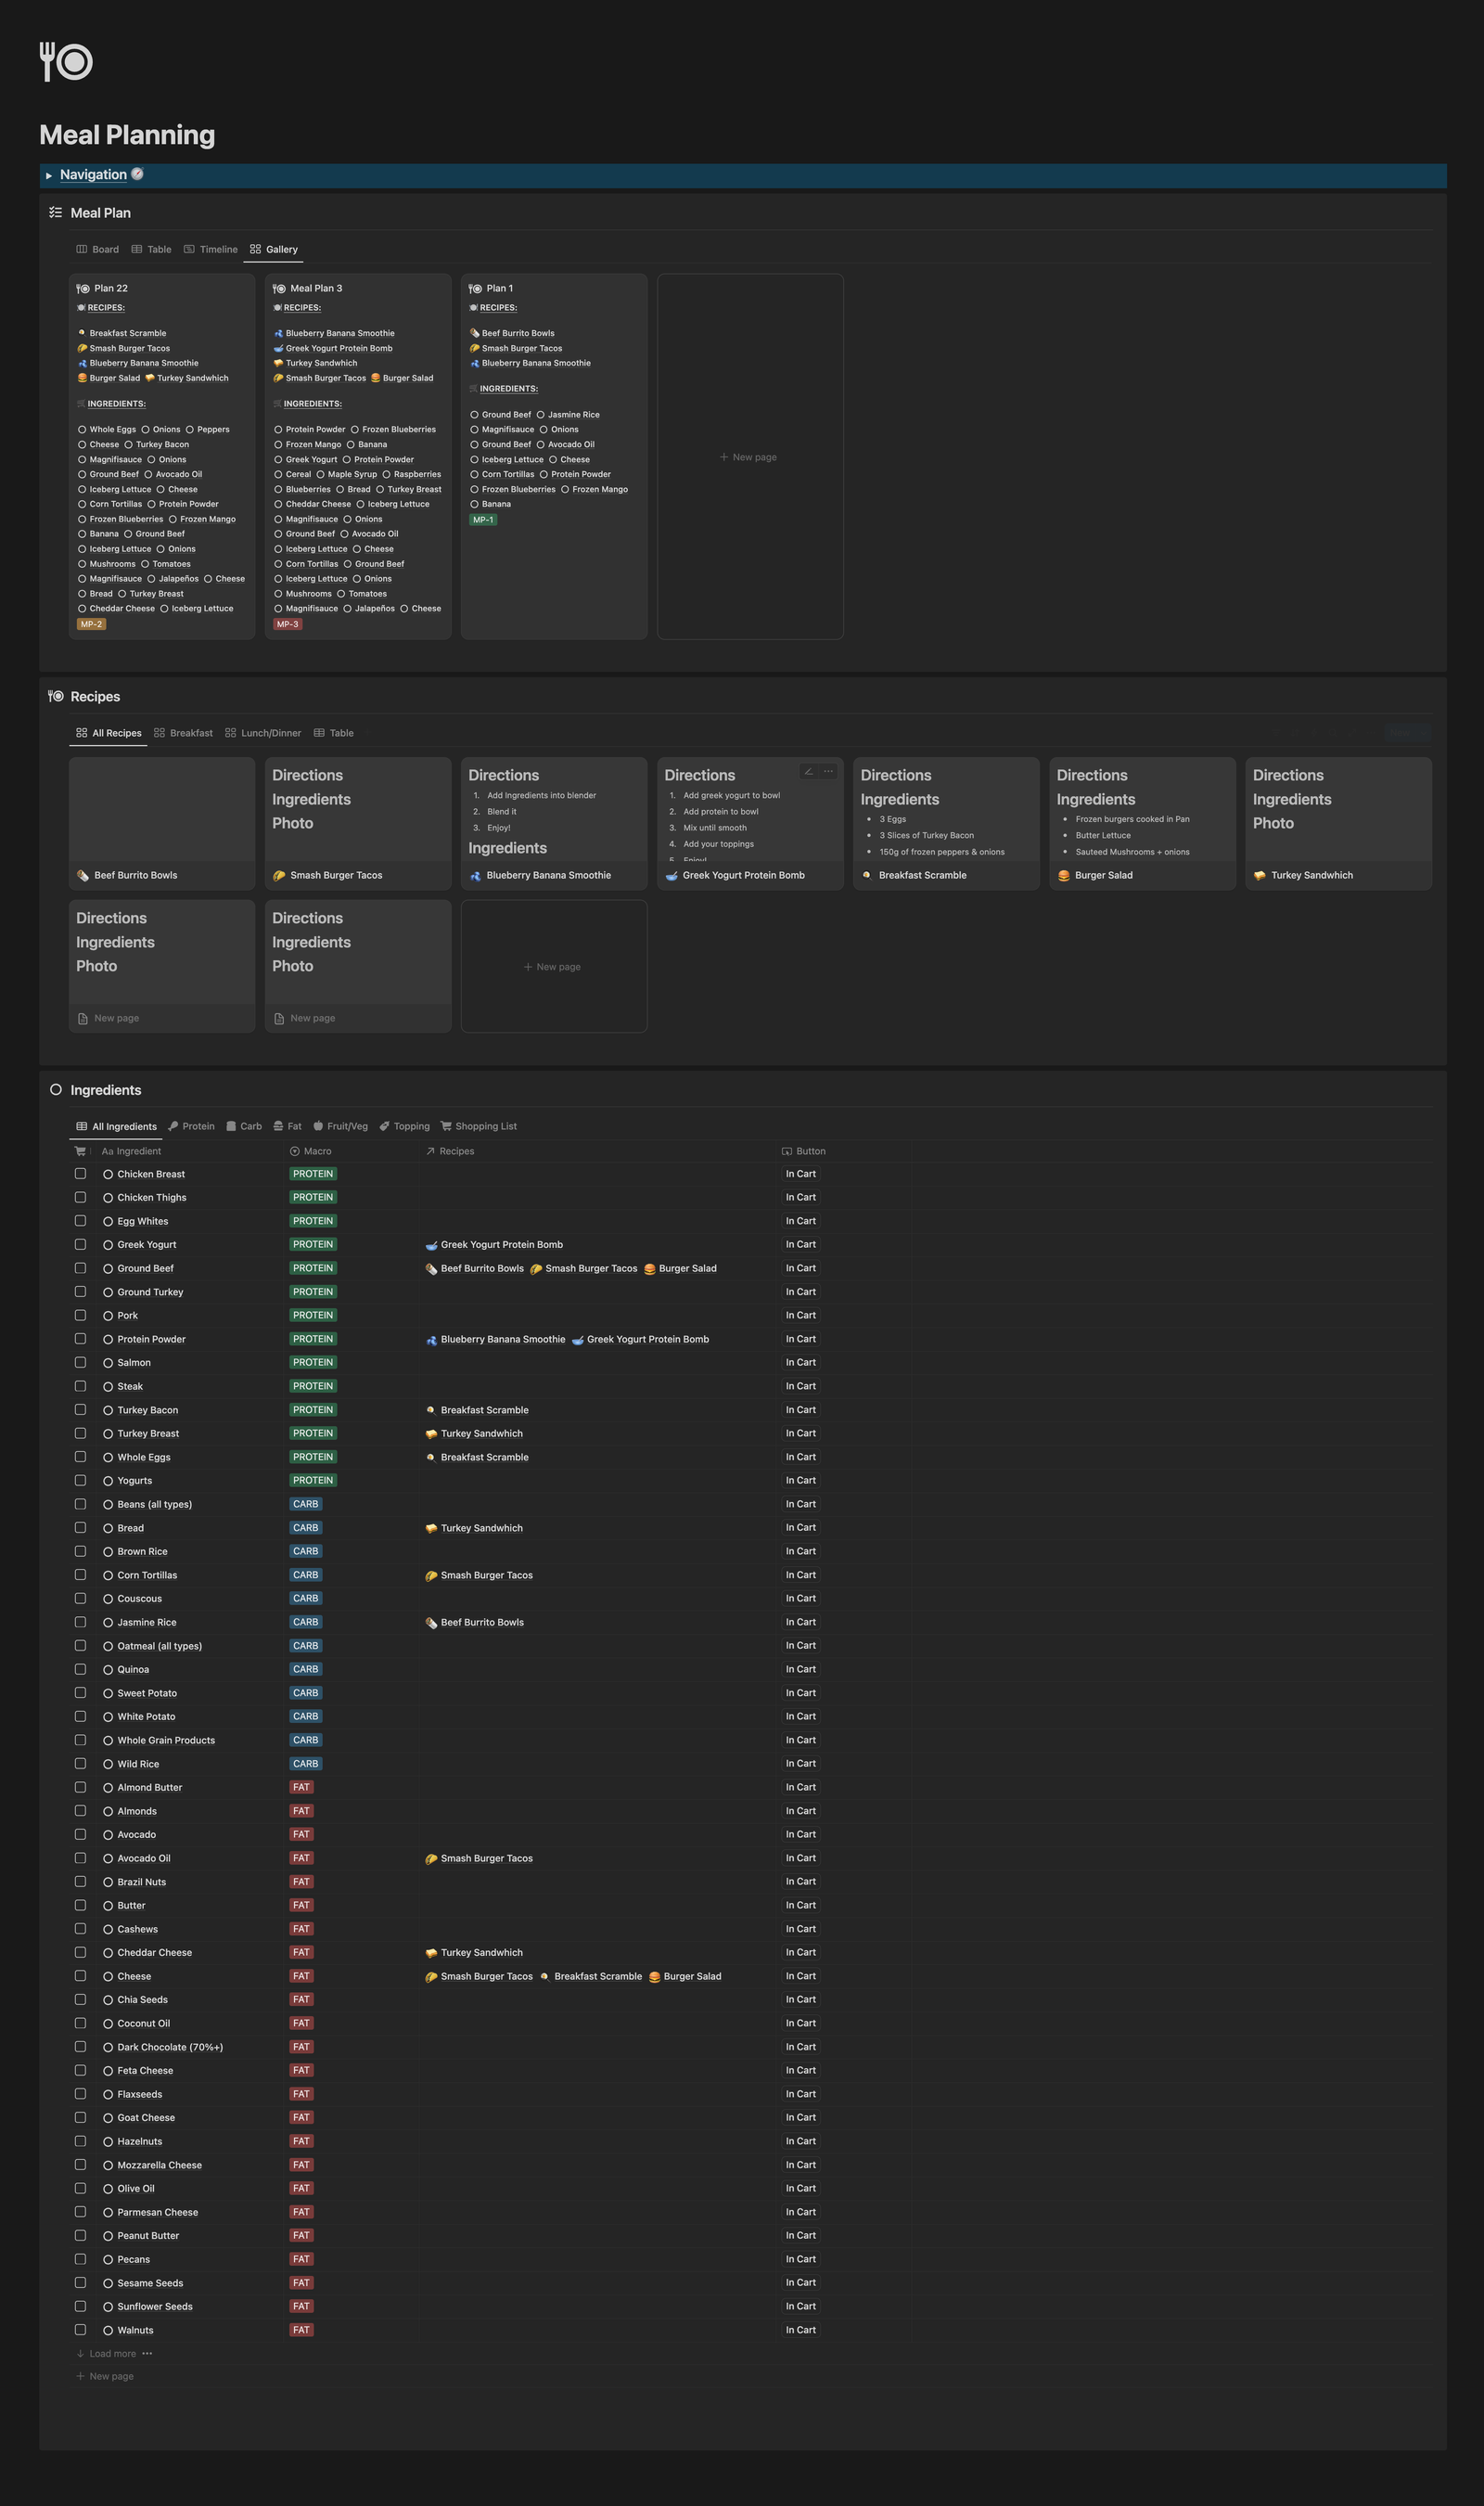Click the Plan 22 card plate icon
The height and width of the screenshot is (2506, 1484).
point(83,288)
